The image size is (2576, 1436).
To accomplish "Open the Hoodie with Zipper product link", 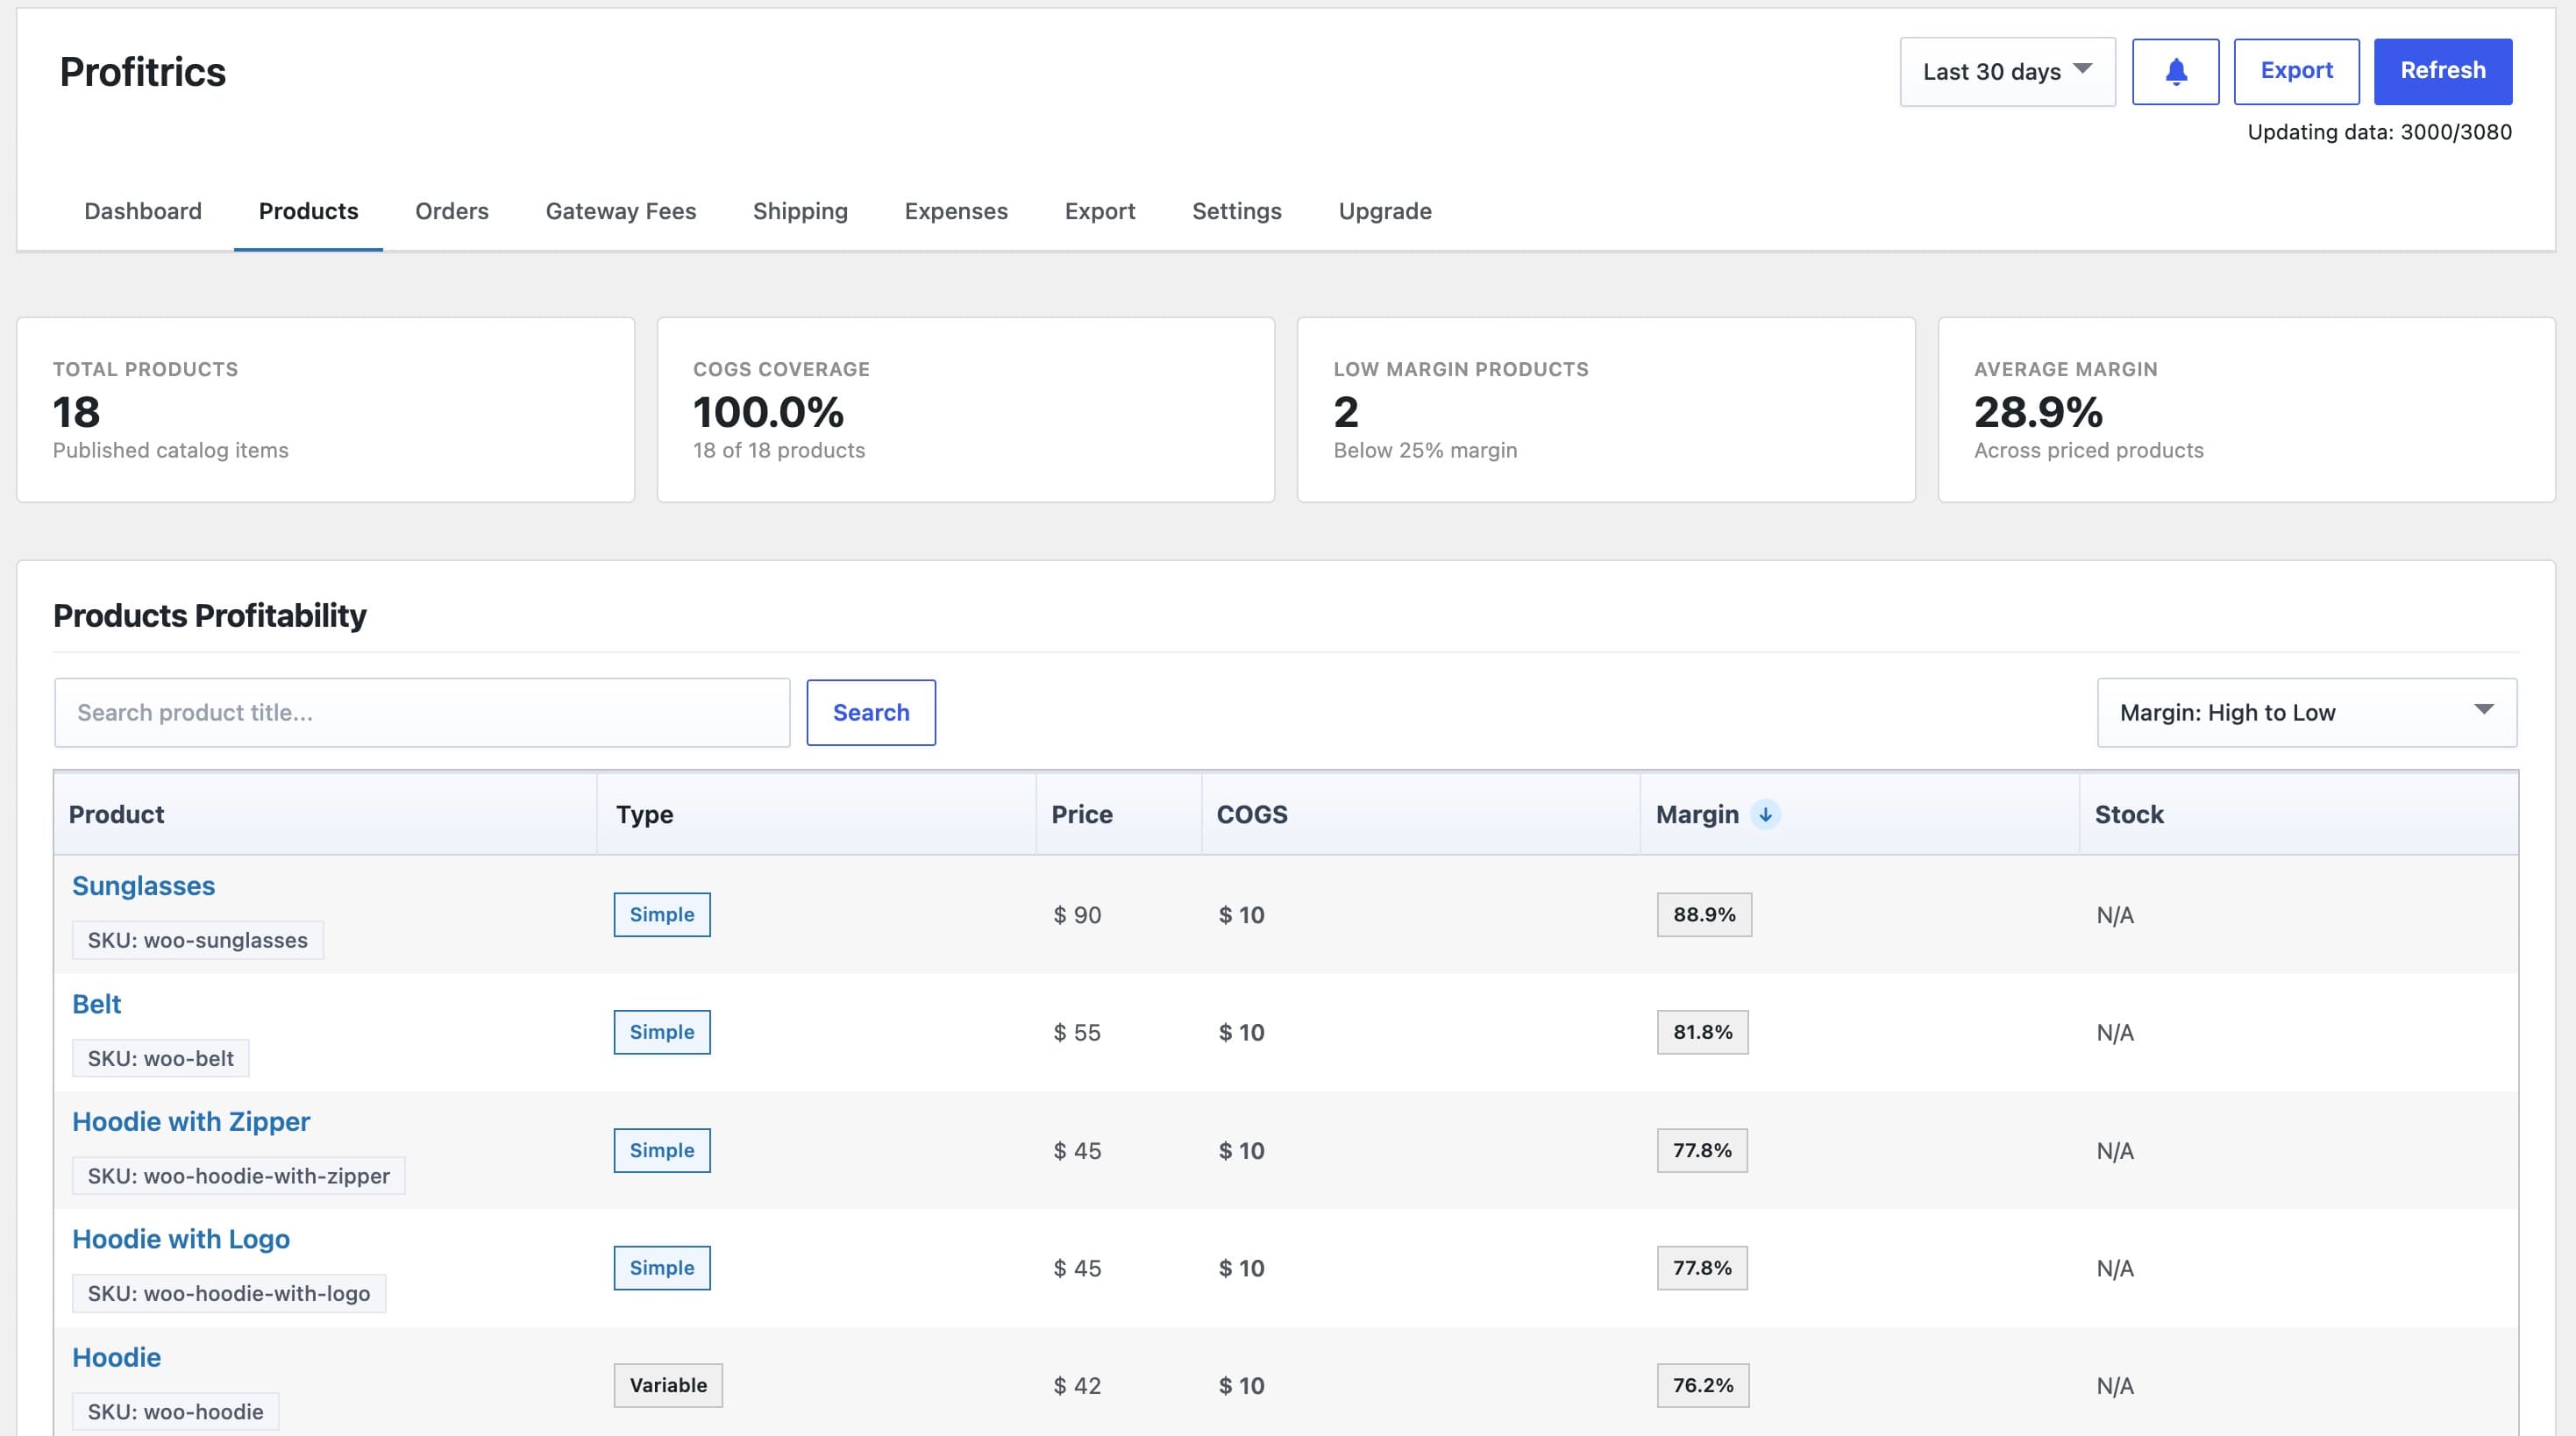I will [x=191, y=1121].
